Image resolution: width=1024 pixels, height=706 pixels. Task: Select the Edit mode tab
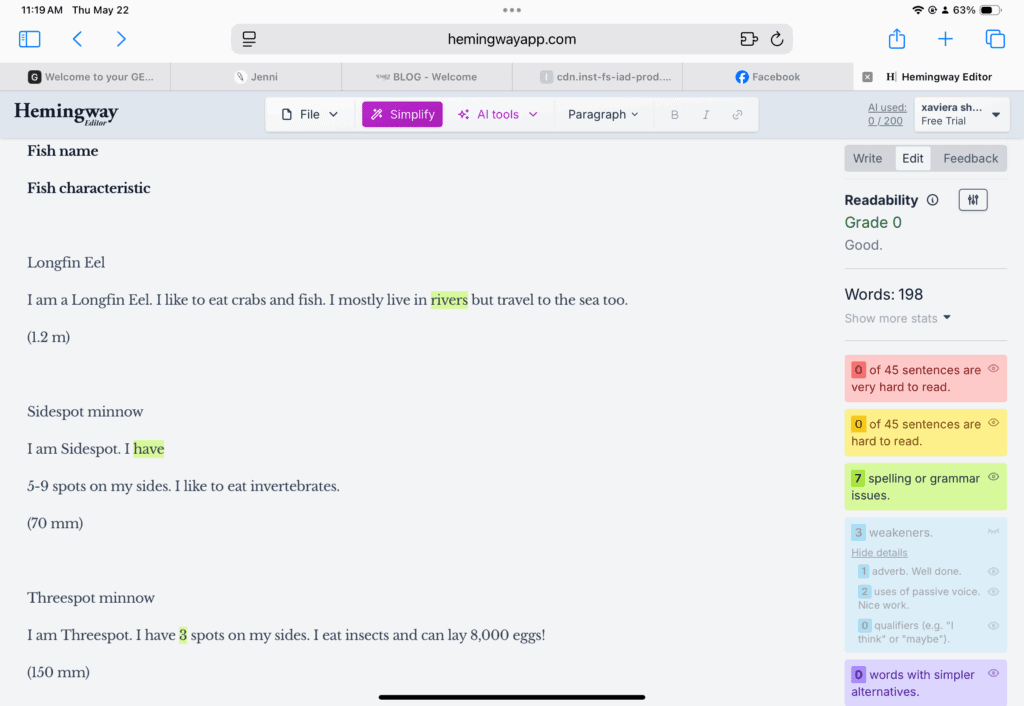point(912,159)
